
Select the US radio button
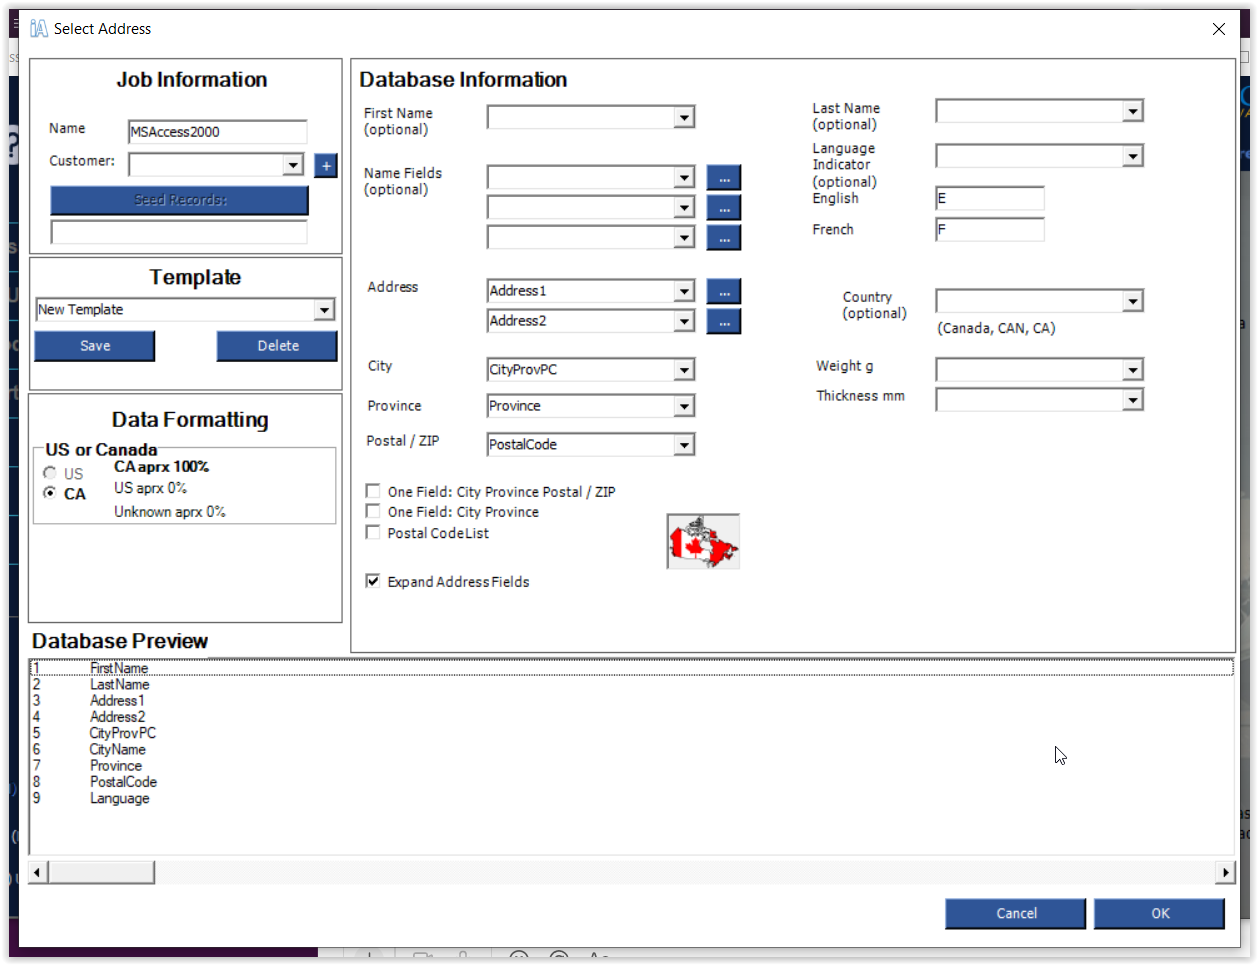coord(50,473)
